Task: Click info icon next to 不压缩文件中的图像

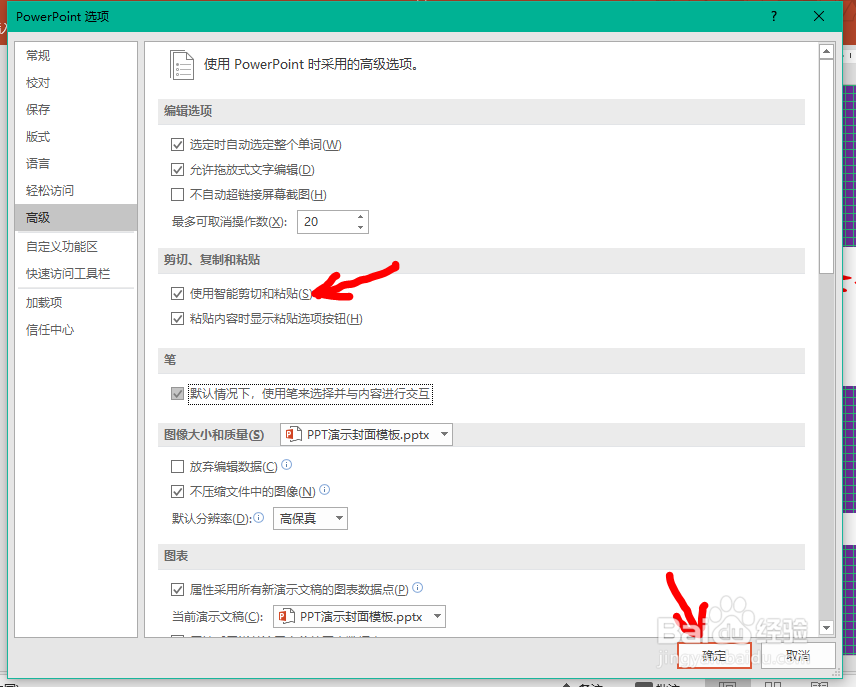Action: click(x=325, y=489)
